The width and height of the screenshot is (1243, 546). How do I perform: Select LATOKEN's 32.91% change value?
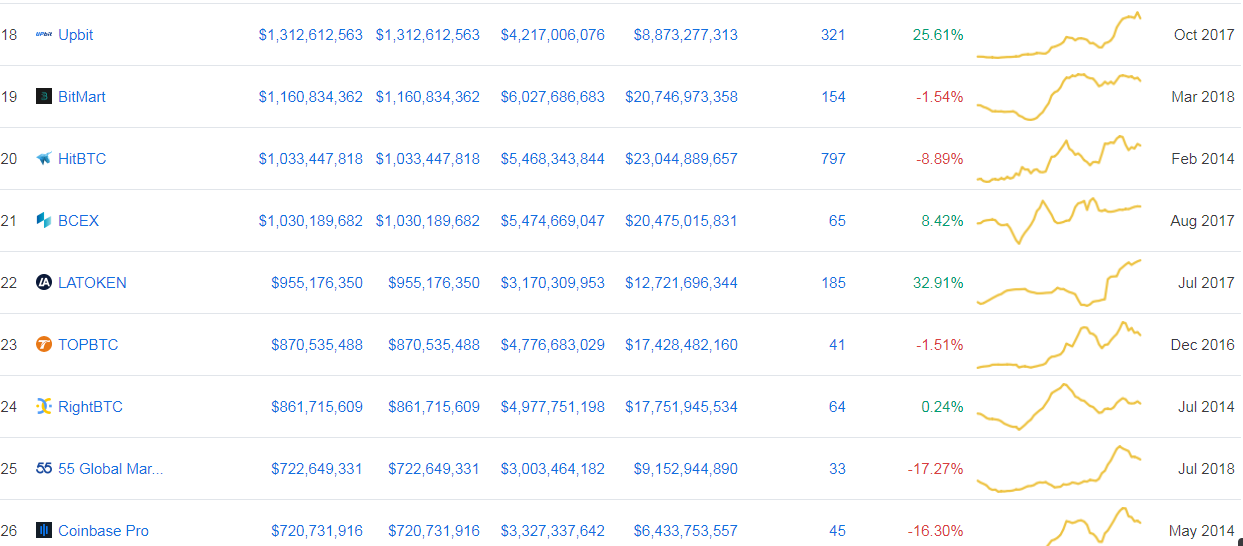click(938, 283)
